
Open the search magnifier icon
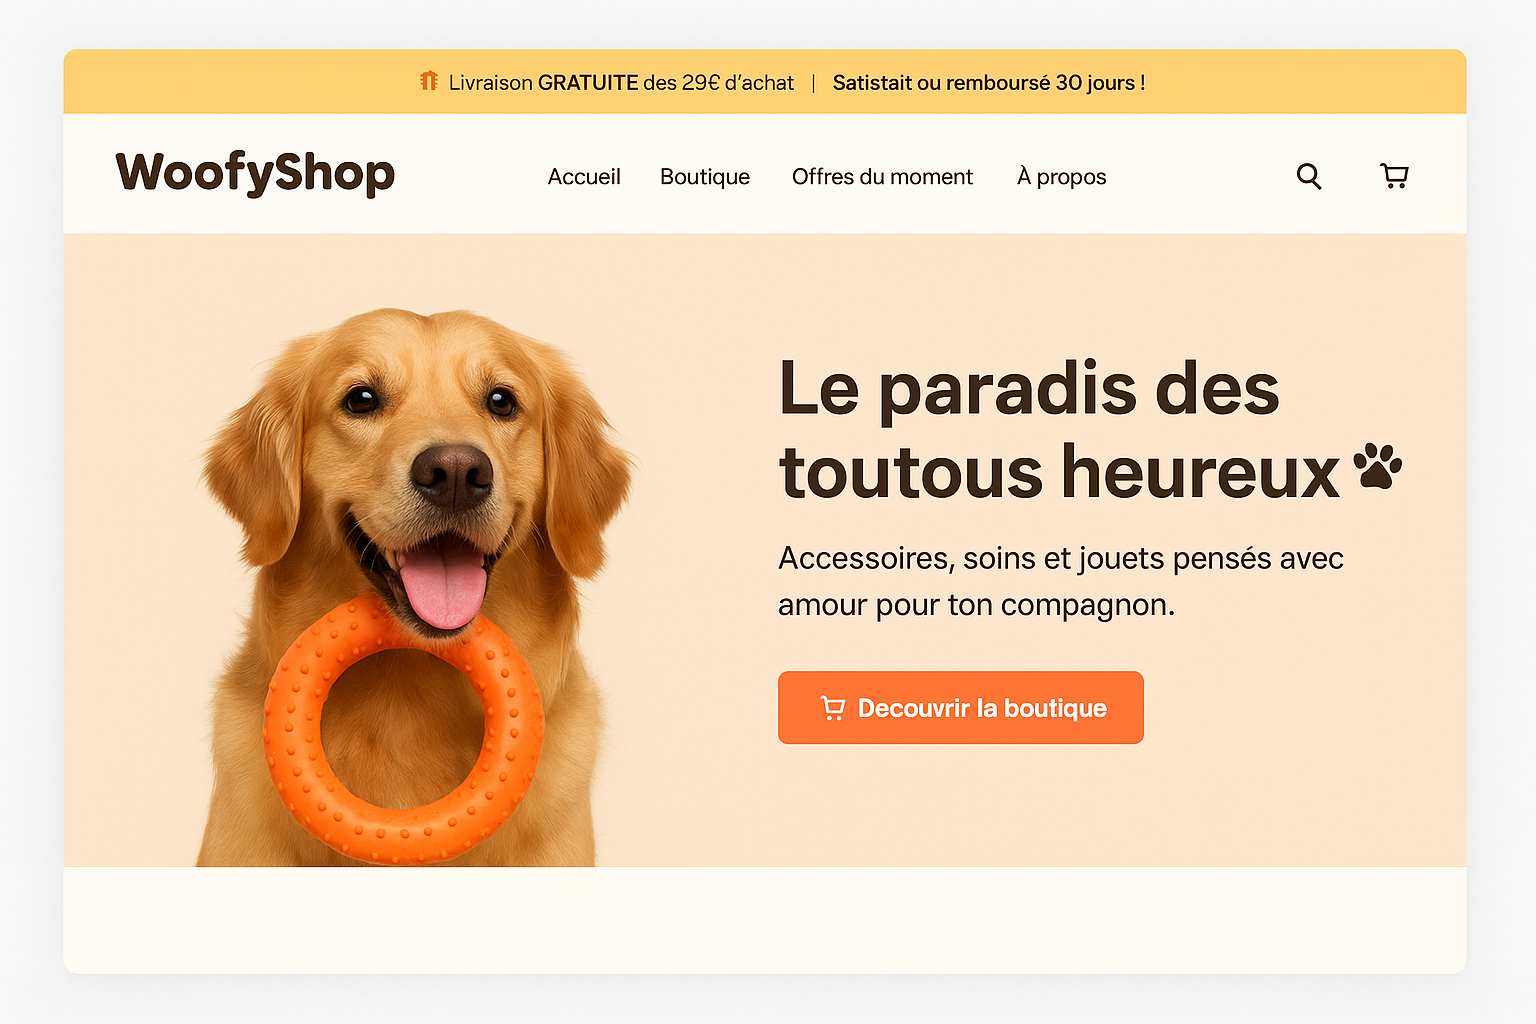click(1309, 176)
